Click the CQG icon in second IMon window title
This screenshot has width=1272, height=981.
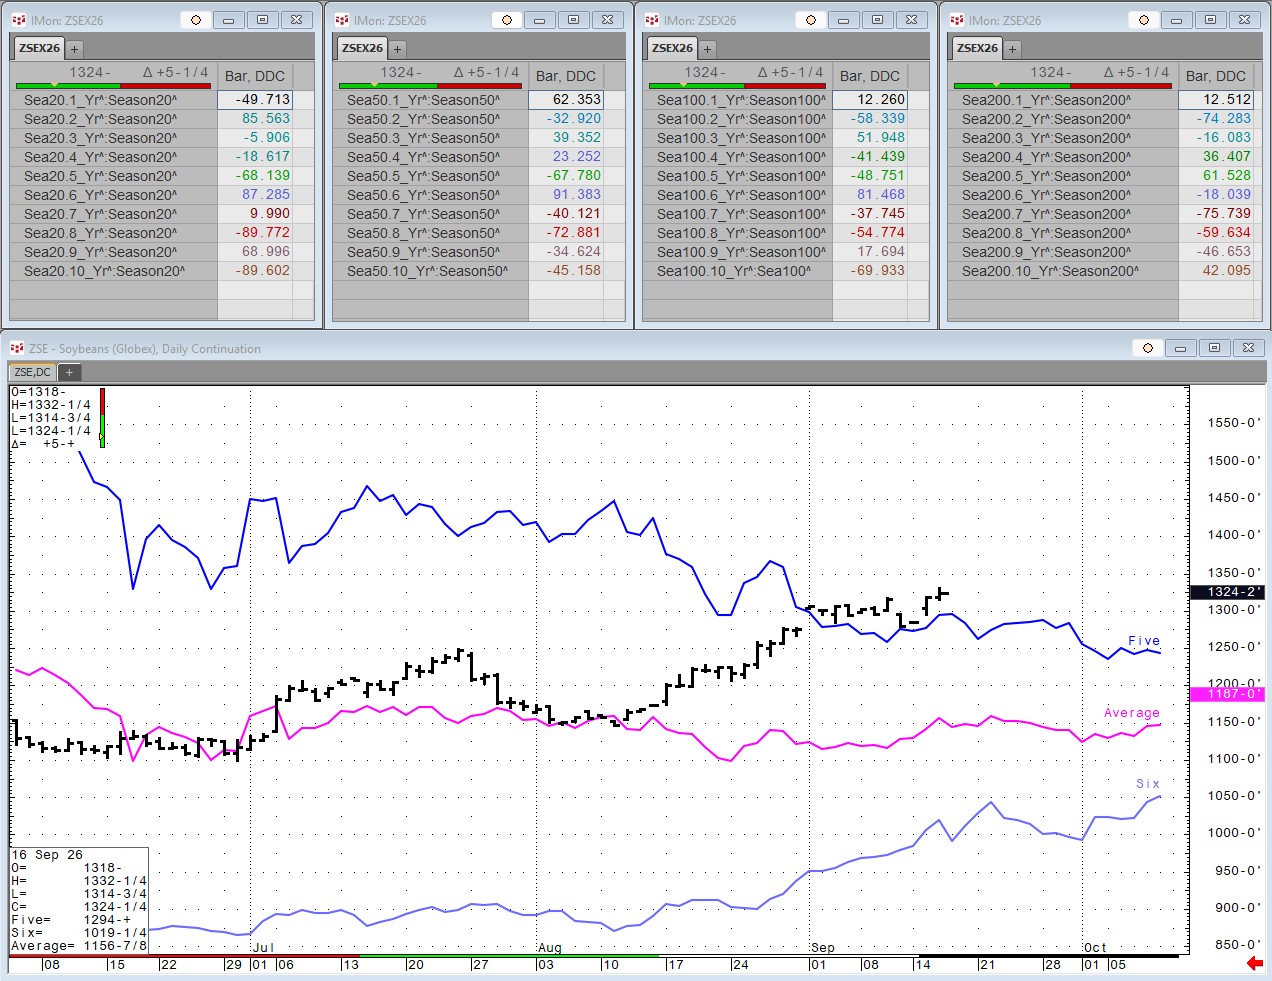342,20
